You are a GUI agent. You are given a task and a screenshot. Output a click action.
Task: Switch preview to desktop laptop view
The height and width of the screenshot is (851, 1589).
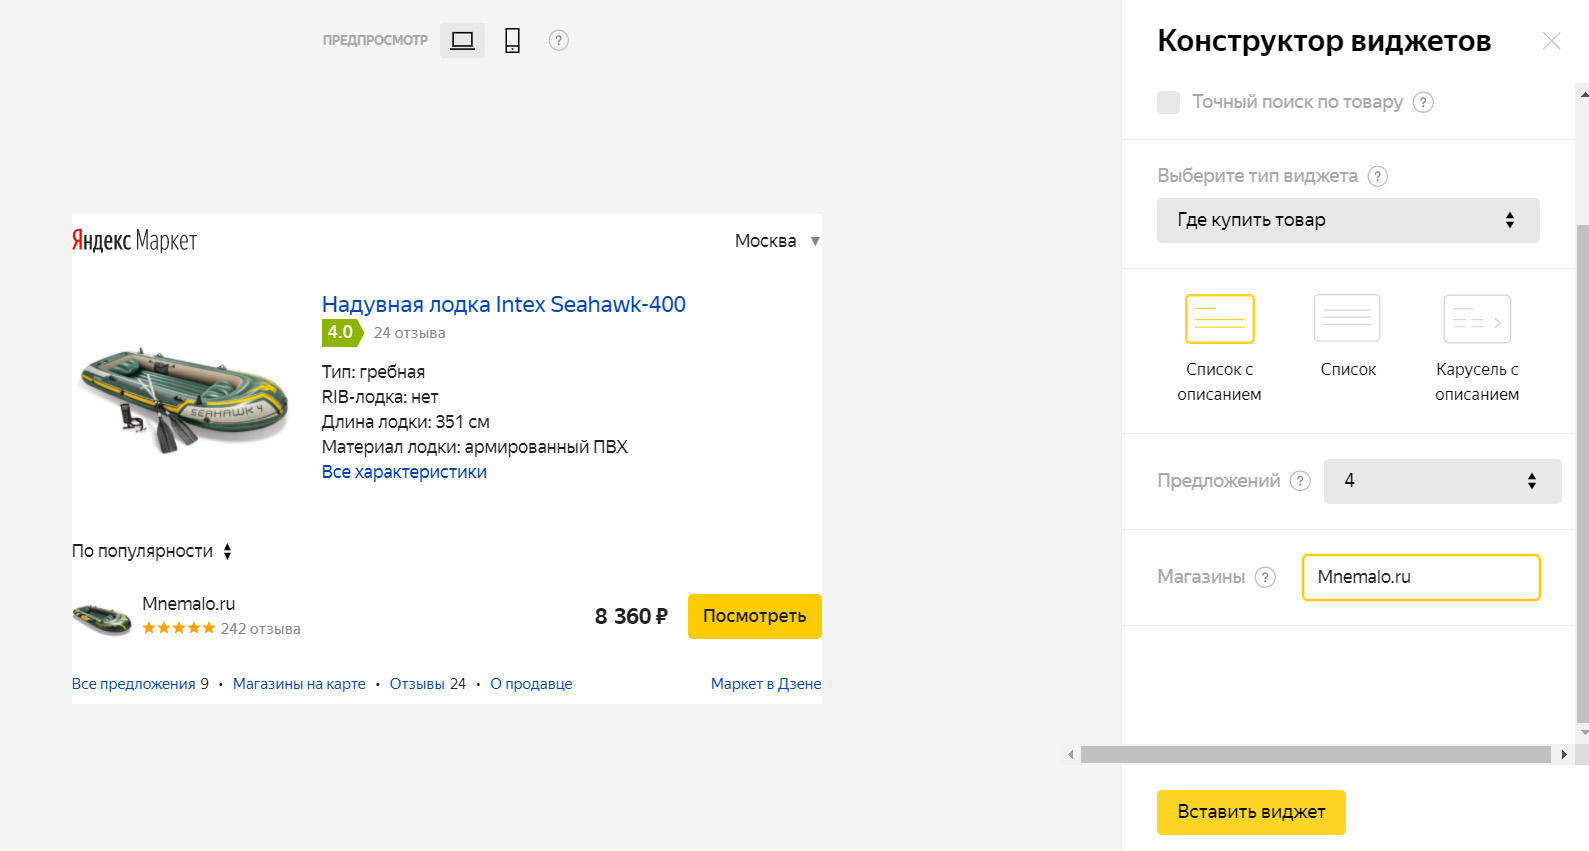coord(462,40)
